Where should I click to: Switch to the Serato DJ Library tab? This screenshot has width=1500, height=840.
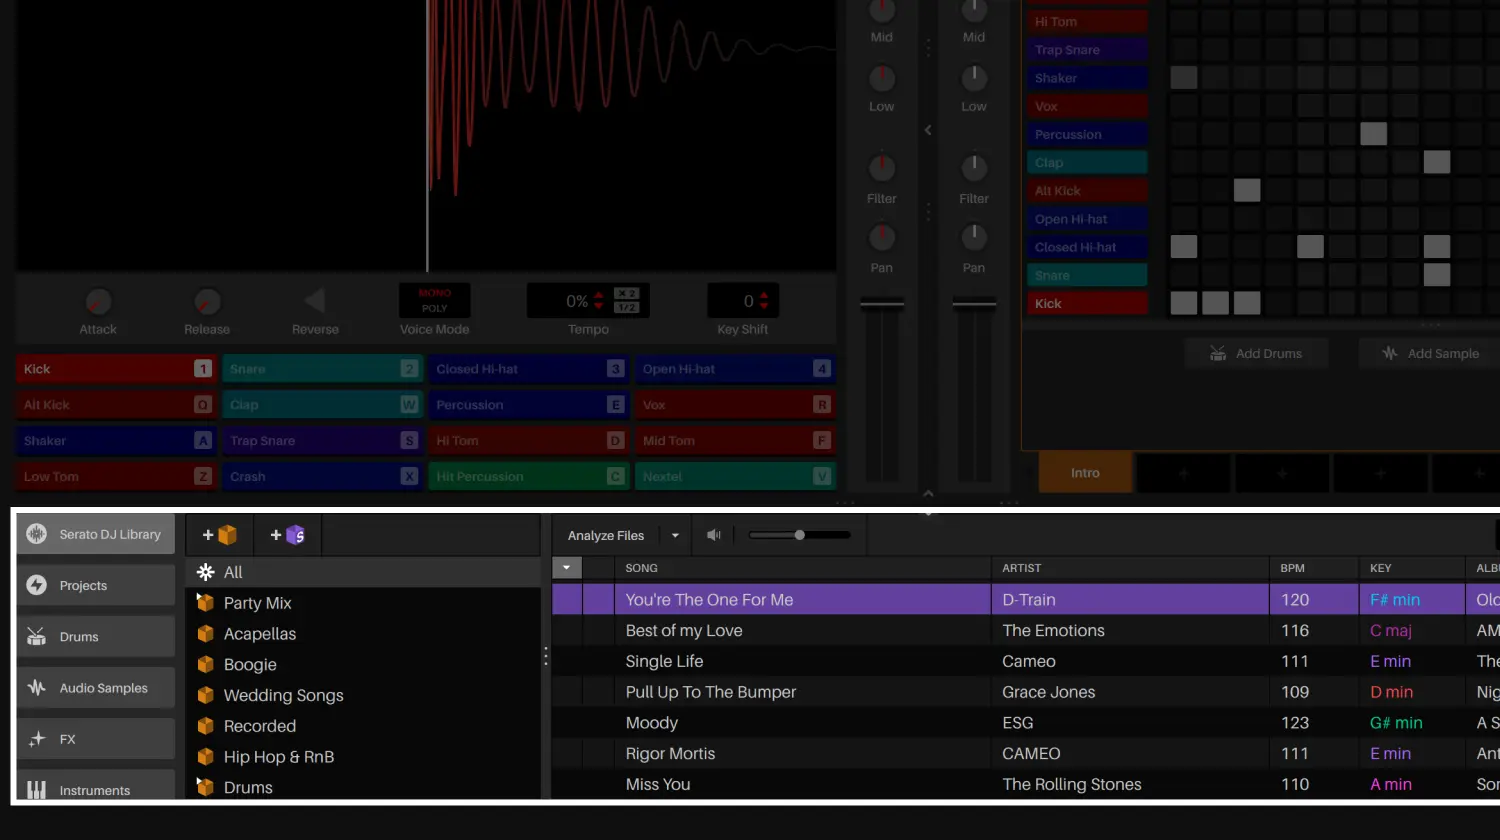(96, 535)
